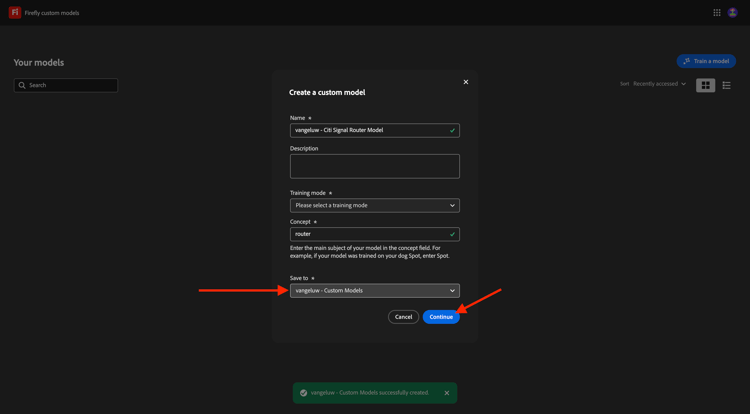The width and height of the screenshot is (750, 414).
Task: Open the apps grid switcher icon
Action: point(717,13)
